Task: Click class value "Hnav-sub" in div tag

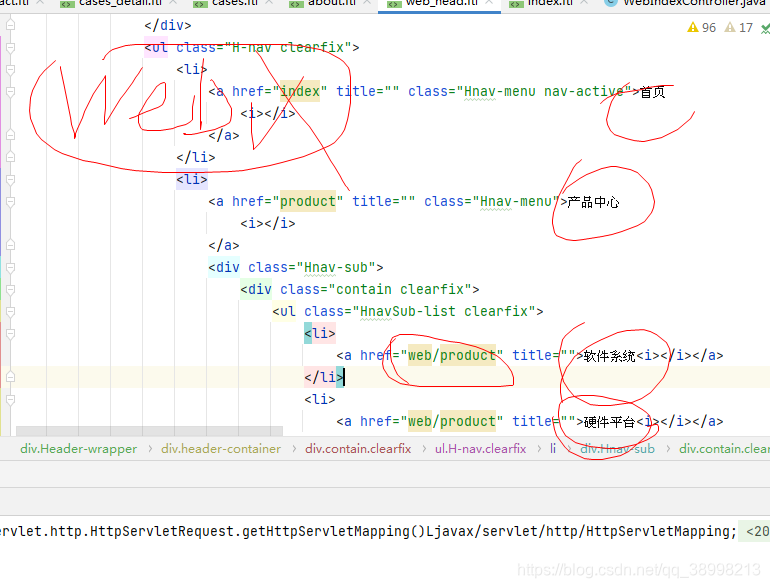Action: pos(336,267)
